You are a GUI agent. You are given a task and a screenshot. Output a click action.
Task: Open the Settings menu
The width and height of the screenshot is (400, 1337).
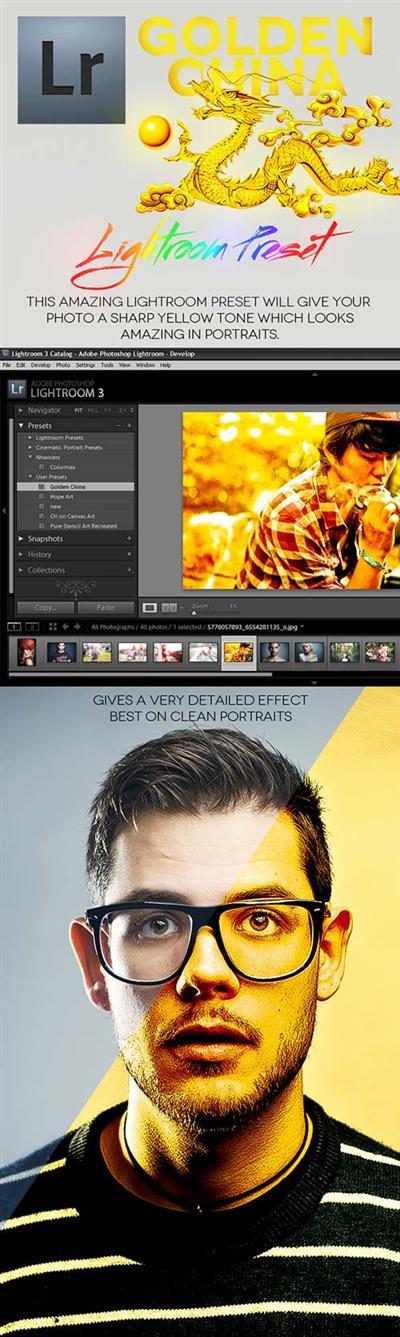point(85,365)
